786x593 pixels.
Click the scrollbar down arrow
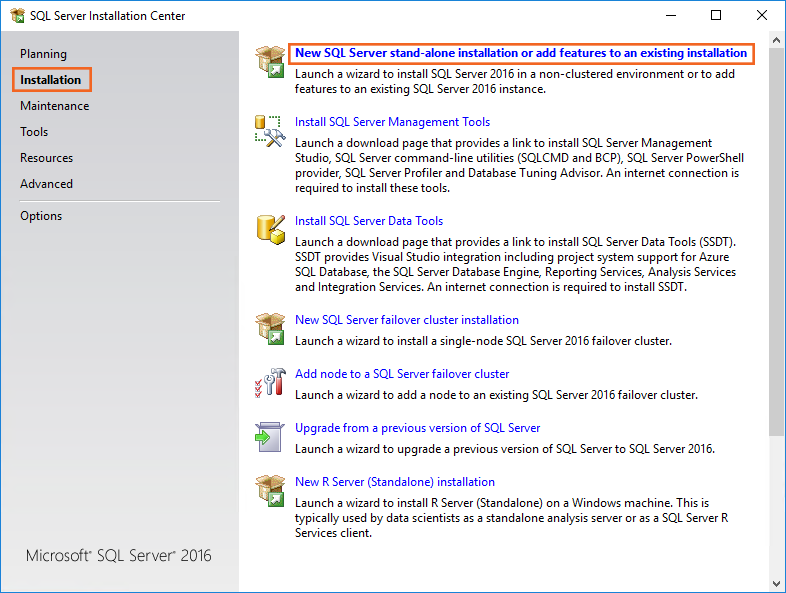click(x=777, y=584)
